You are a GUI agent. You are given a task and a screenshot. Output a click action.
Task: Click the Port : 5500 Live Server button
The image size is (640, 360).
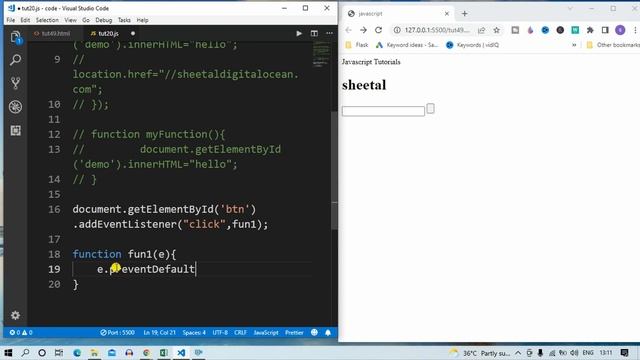[x=118, y=333]
